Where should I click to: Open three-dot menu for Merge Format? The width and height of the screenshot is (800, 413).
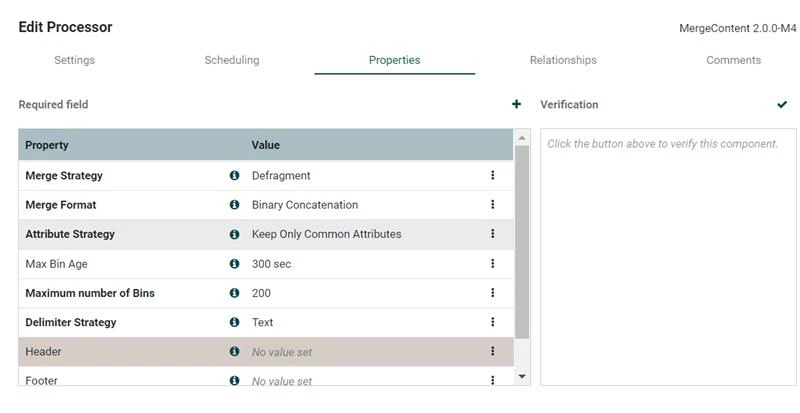pyautogui.click(x=492, y=204)
